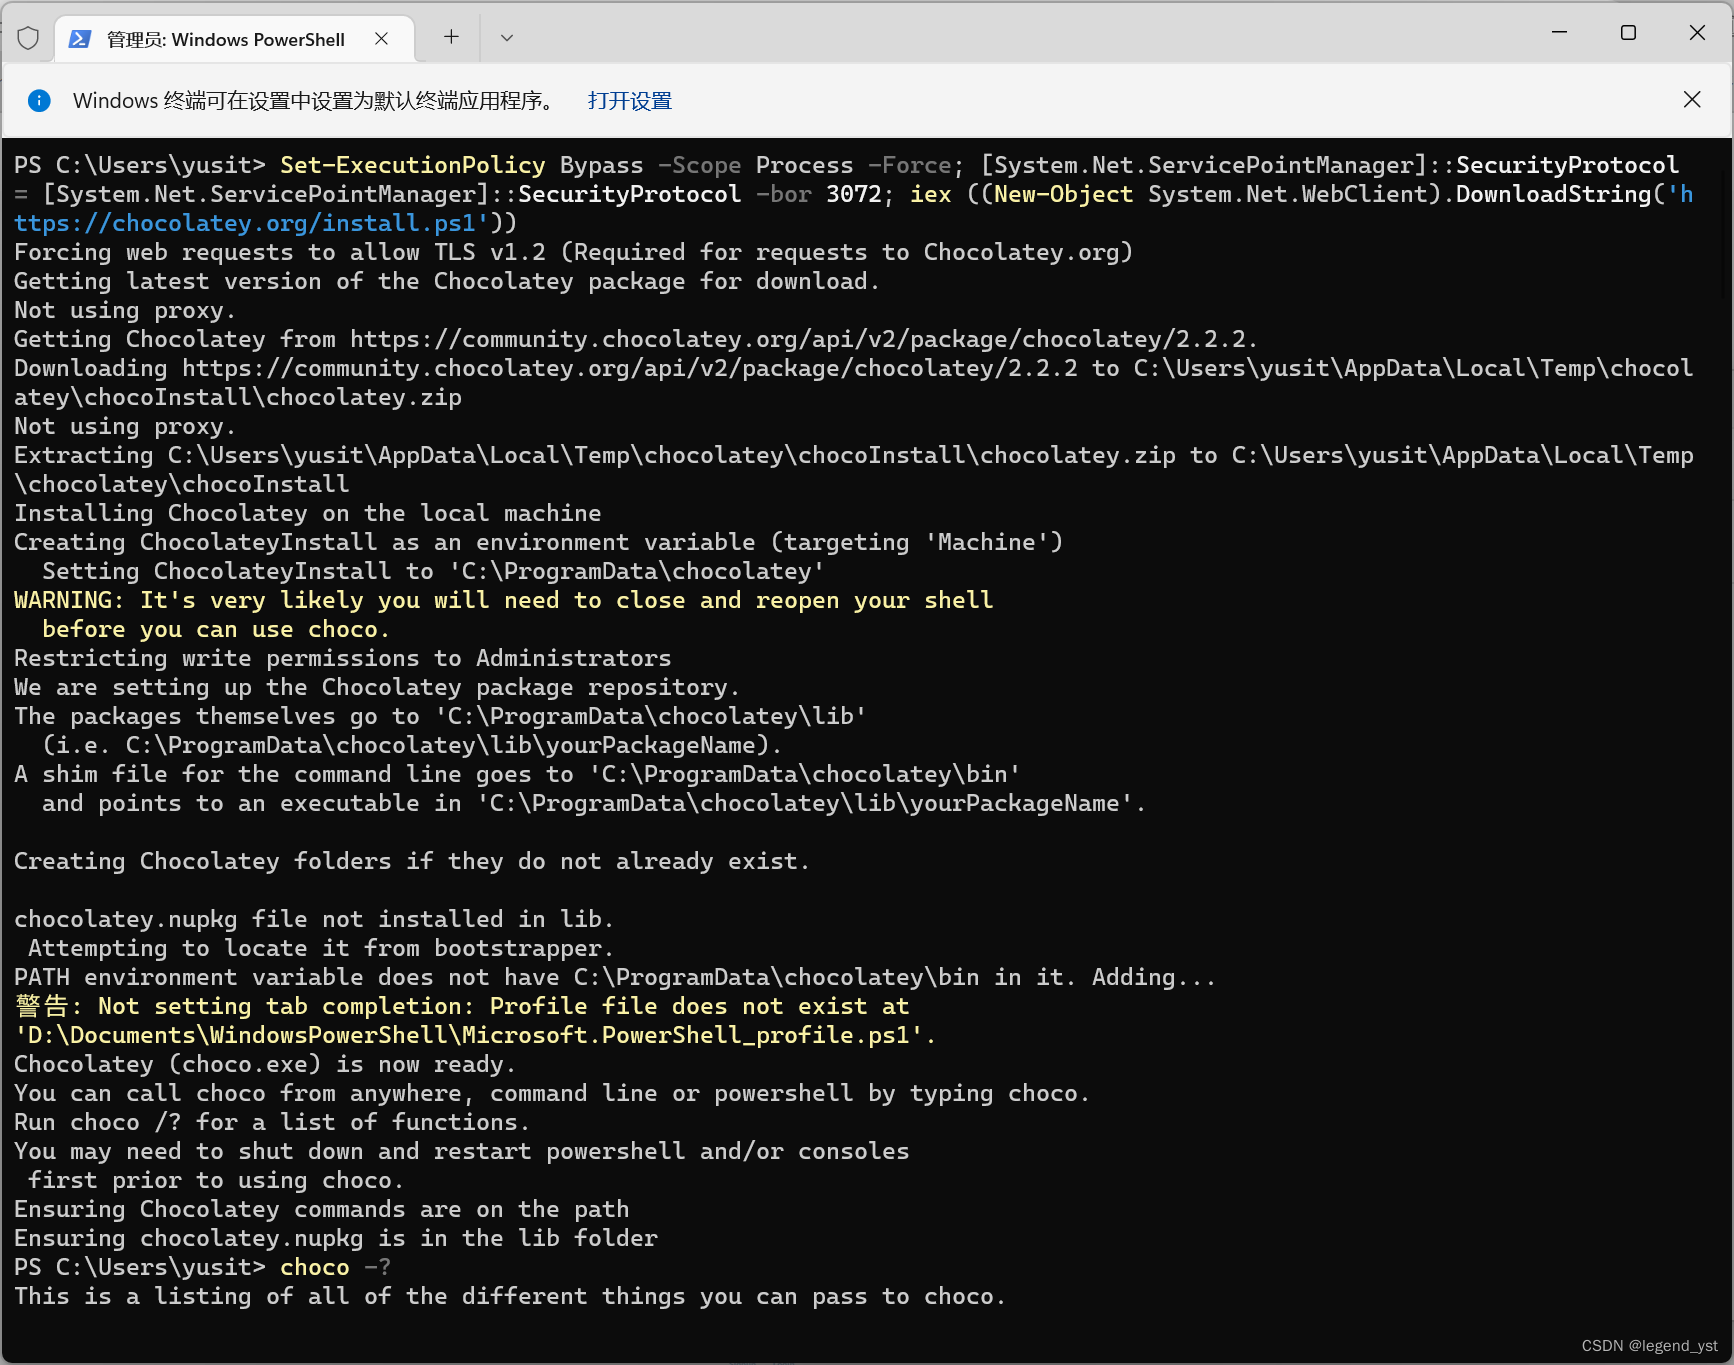Click the PowerShell icon on the tab
1734x1365 pixels.
click(x=80, y=39)
